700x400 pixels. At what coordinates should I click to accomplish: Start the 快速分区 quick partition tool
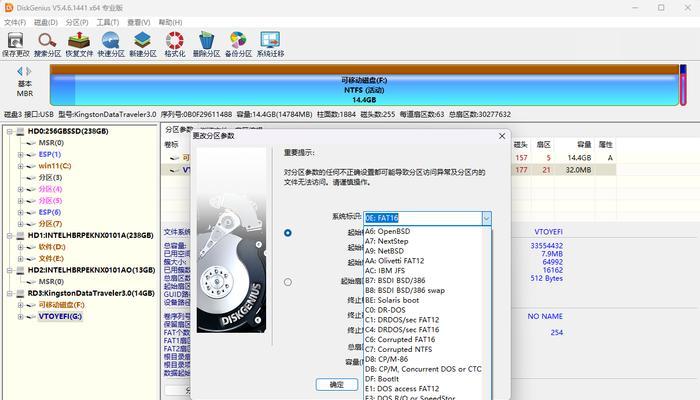tap(111, 44)
